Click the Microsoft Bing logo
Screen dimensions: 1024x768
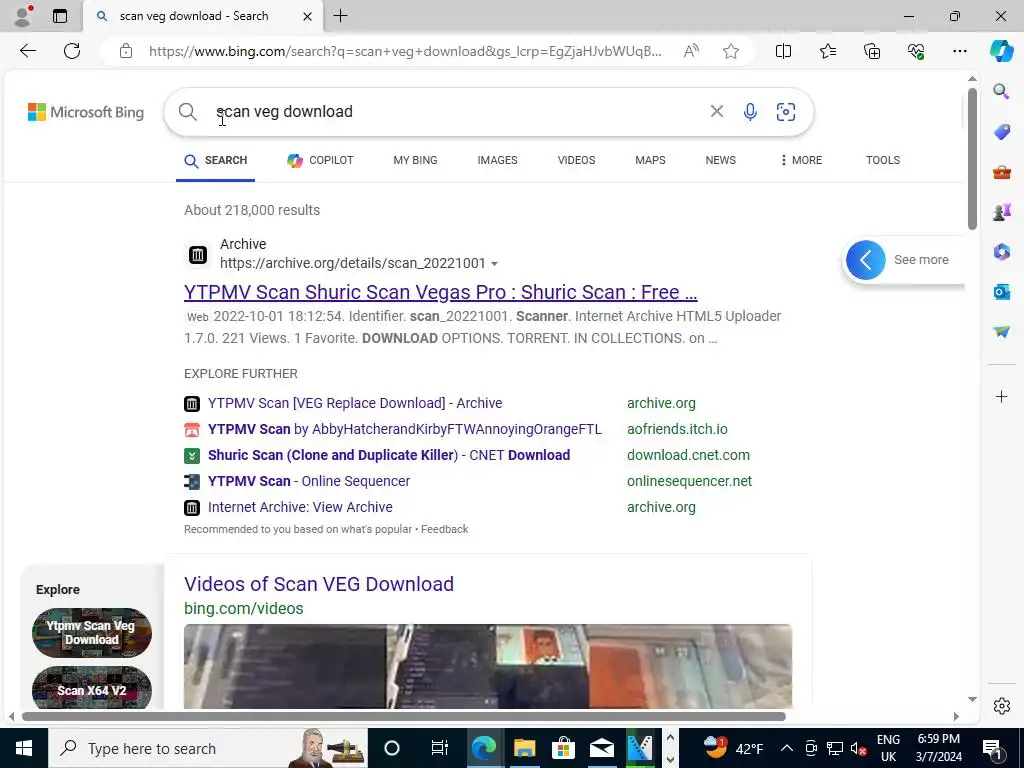coord(86,112)
